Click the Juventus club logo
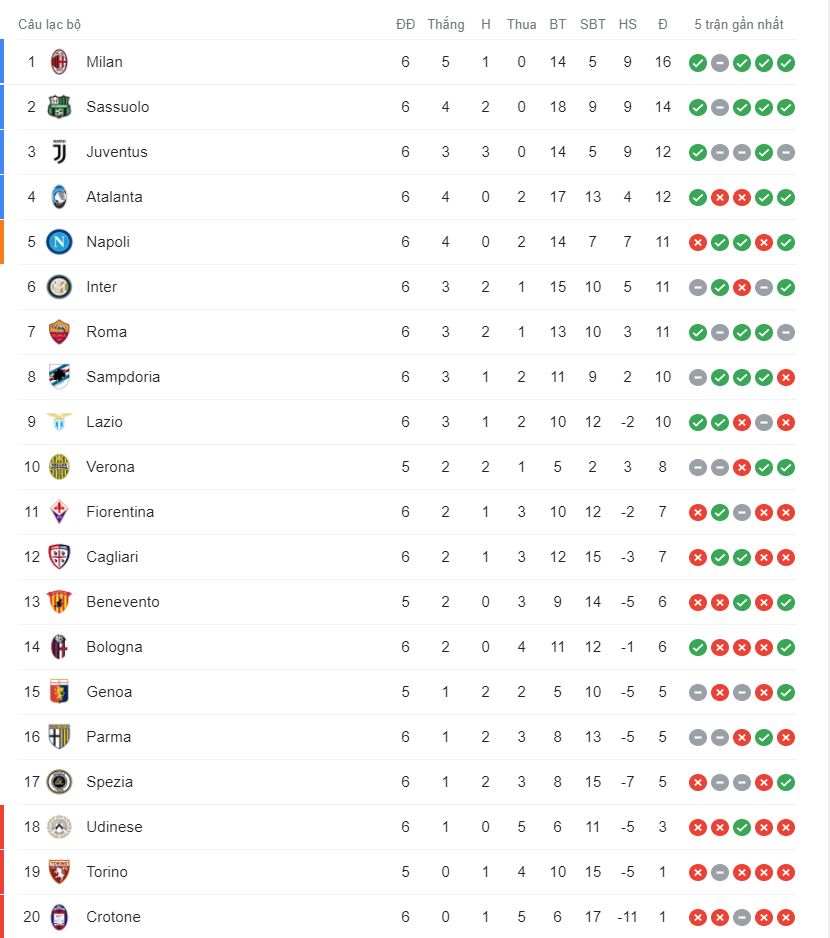 [x=60, y=152]
